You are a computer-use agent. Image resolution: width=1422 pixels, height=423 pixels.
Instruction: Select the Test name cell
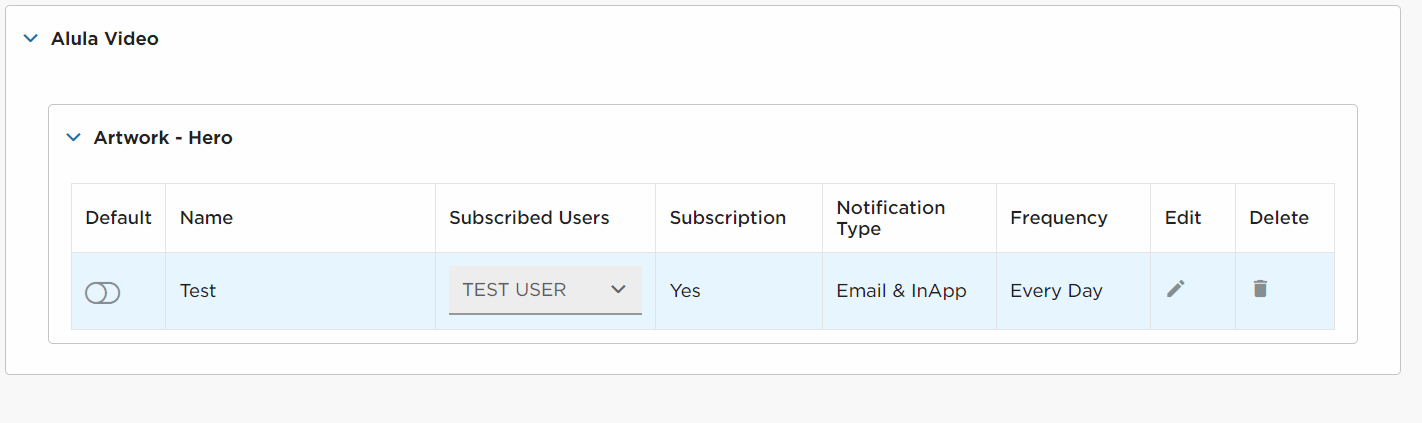pyautogui.click(x=198, y=291)
